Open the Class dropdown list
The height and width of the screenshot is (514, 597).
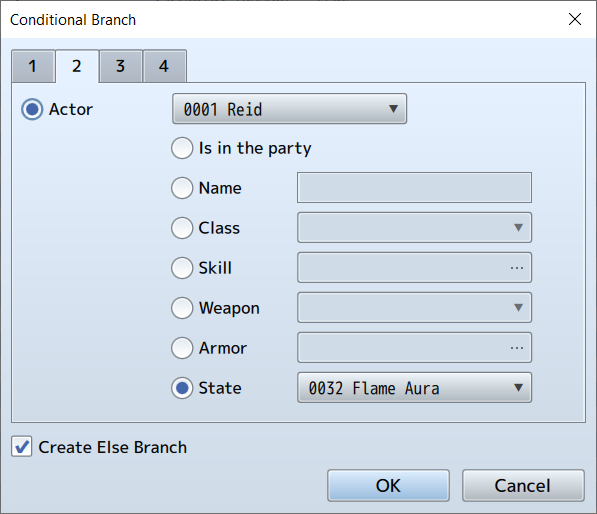(414, 228)
